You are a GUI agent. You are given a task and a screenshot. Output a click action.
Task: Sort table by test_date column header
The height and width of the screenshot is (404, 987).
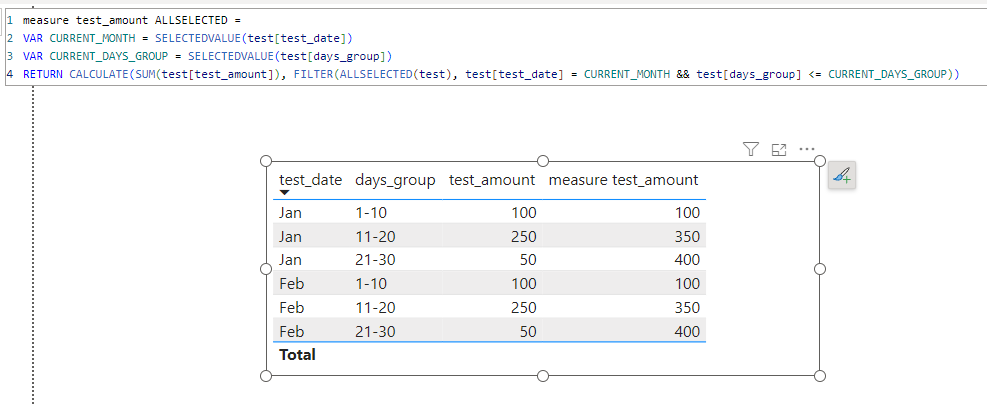(310, 180)
